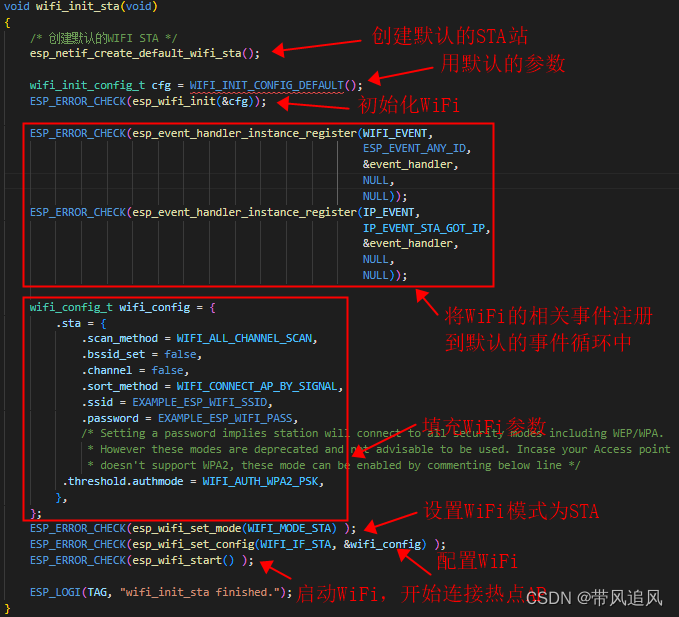679x617 pixels.
Task: Select the WIFI_MODE_STA argument
Action: 289,529
